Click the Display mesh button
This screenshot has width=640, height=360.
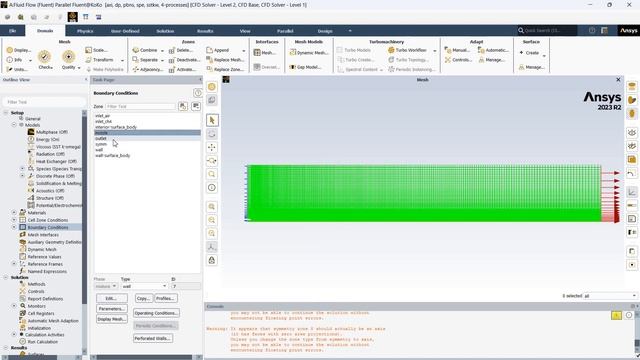coord(19,50)
